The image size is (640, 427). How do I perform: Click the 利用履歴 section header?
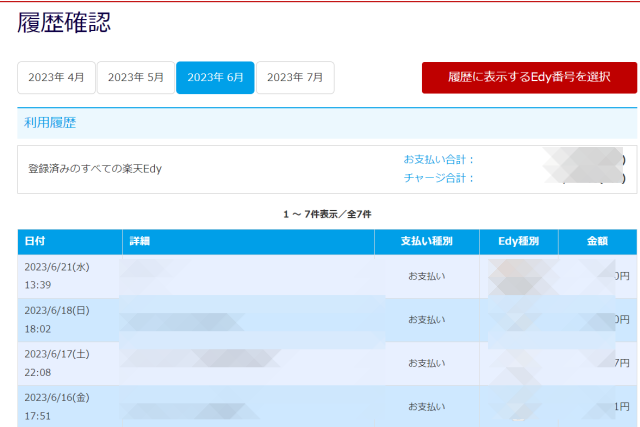click(x=51, y=123)
